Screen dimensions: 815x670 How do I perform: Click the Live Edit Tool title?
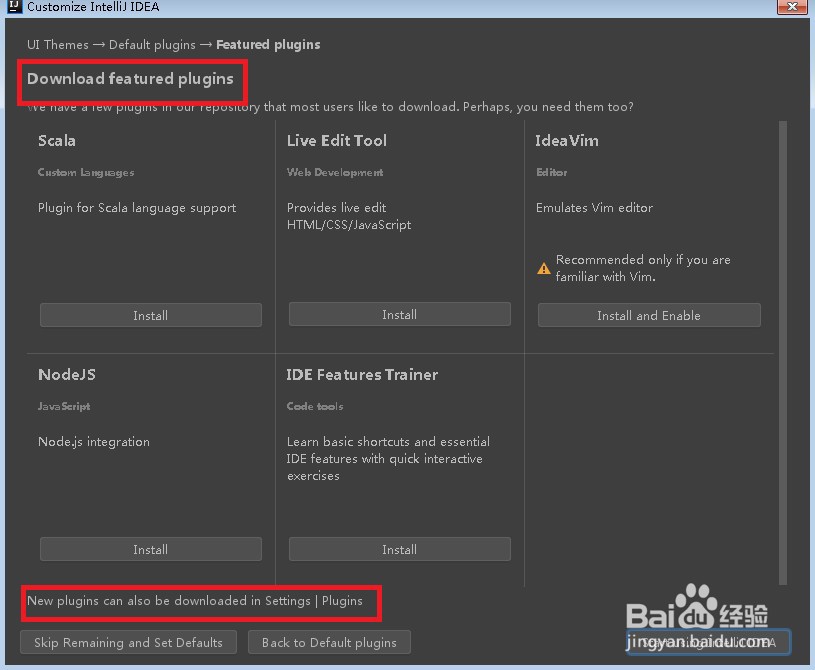[337, 140]
